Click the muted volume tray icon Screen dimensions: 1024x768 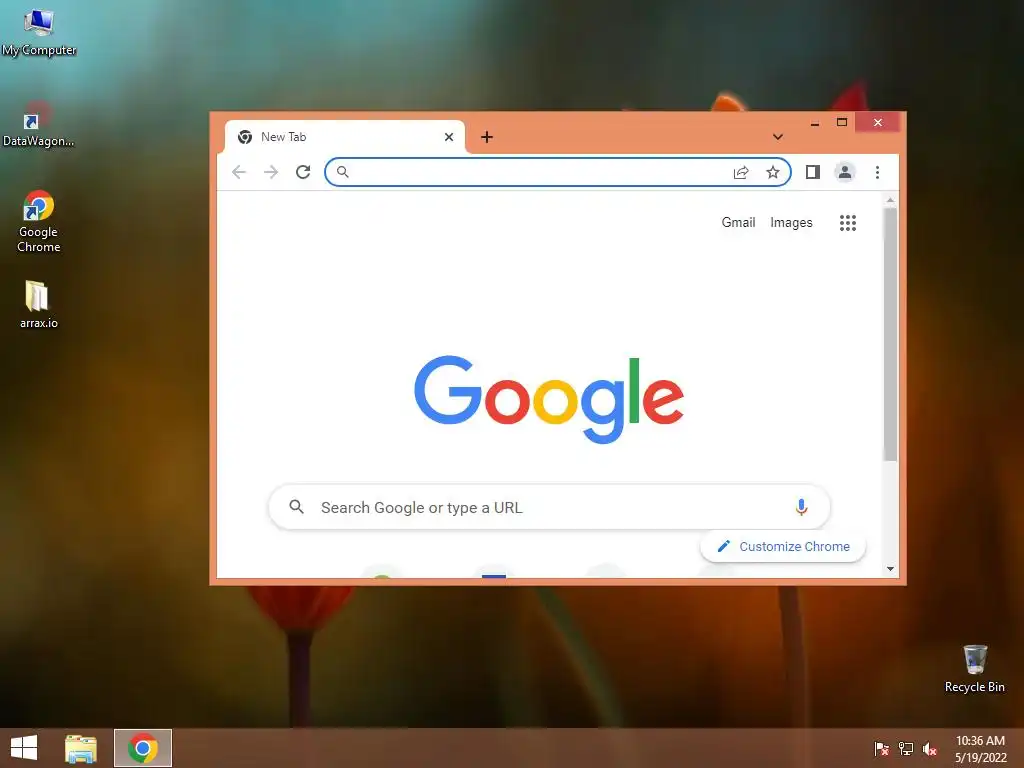point(930,748)
